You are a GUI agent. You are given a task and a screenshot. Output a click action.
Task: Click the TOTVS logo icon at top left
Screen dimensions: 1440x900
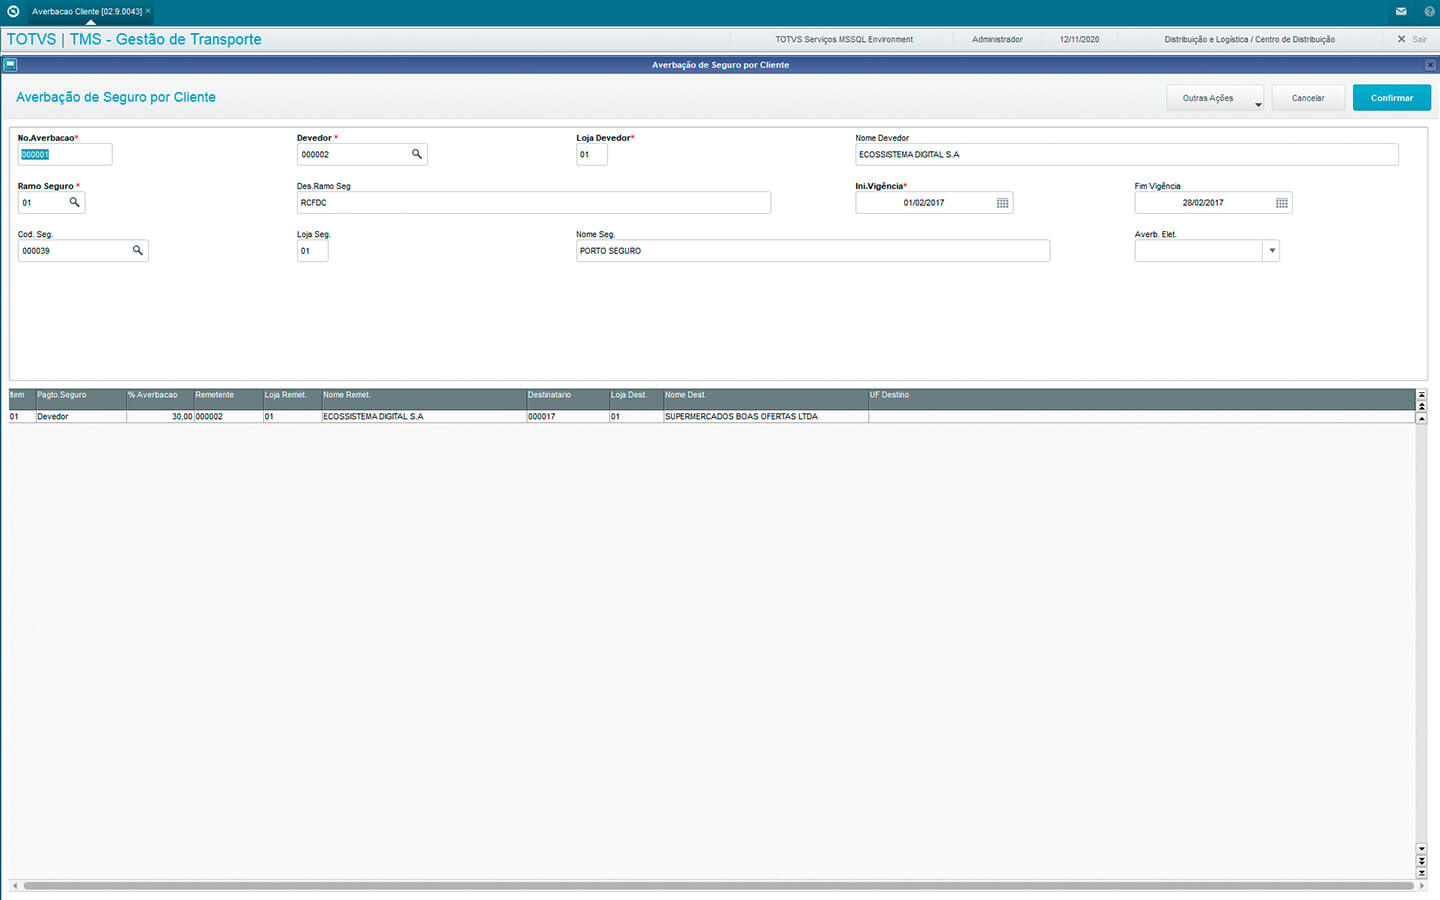coord(13,11)
